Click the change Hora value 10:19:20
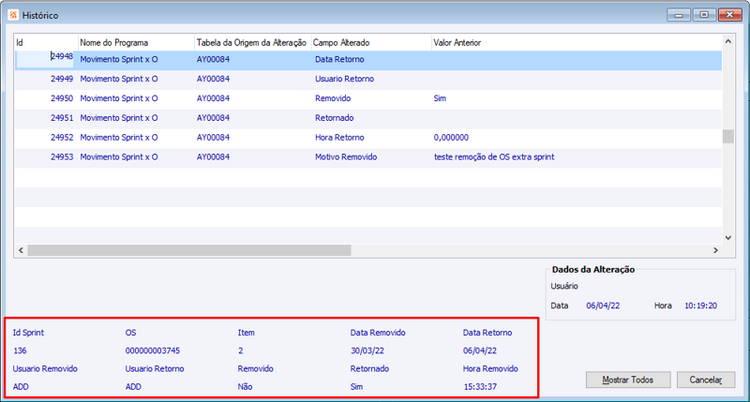 click(x=701, y=305)
